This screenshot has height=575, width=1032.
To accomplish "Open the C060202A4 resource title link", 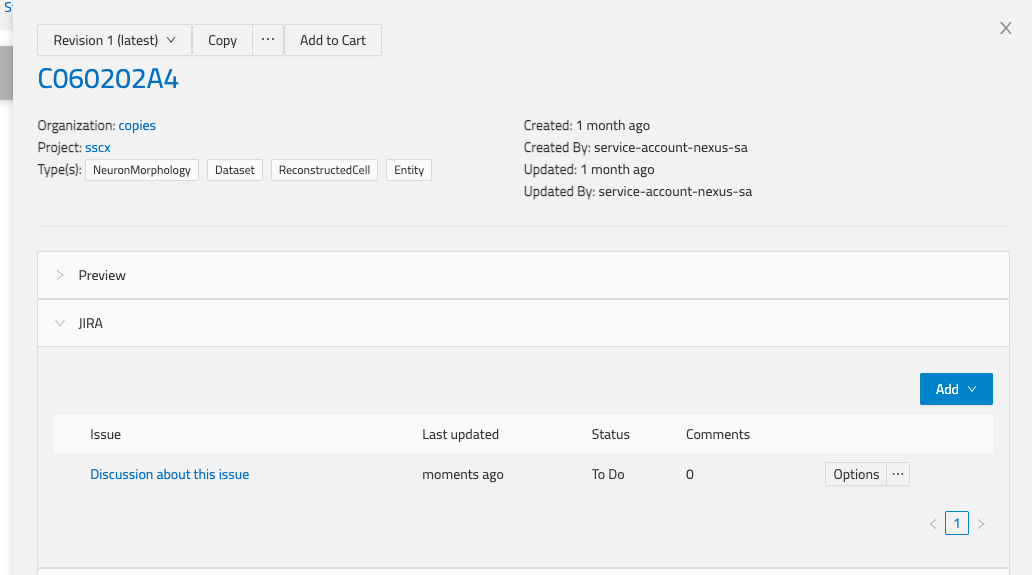I will coord(108,79).
